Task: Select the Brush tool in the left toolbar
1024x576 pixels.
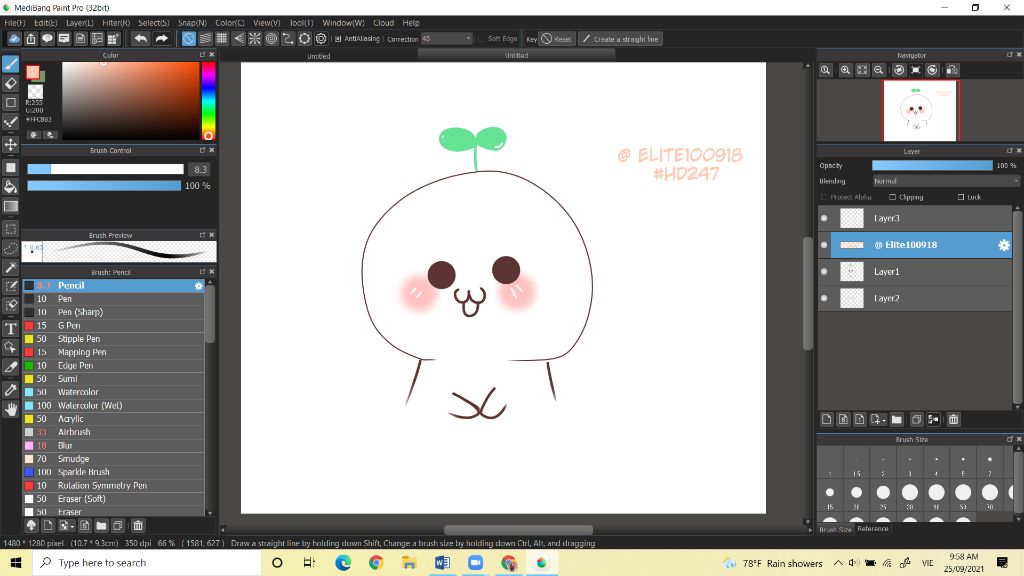Action: point(10,63)
